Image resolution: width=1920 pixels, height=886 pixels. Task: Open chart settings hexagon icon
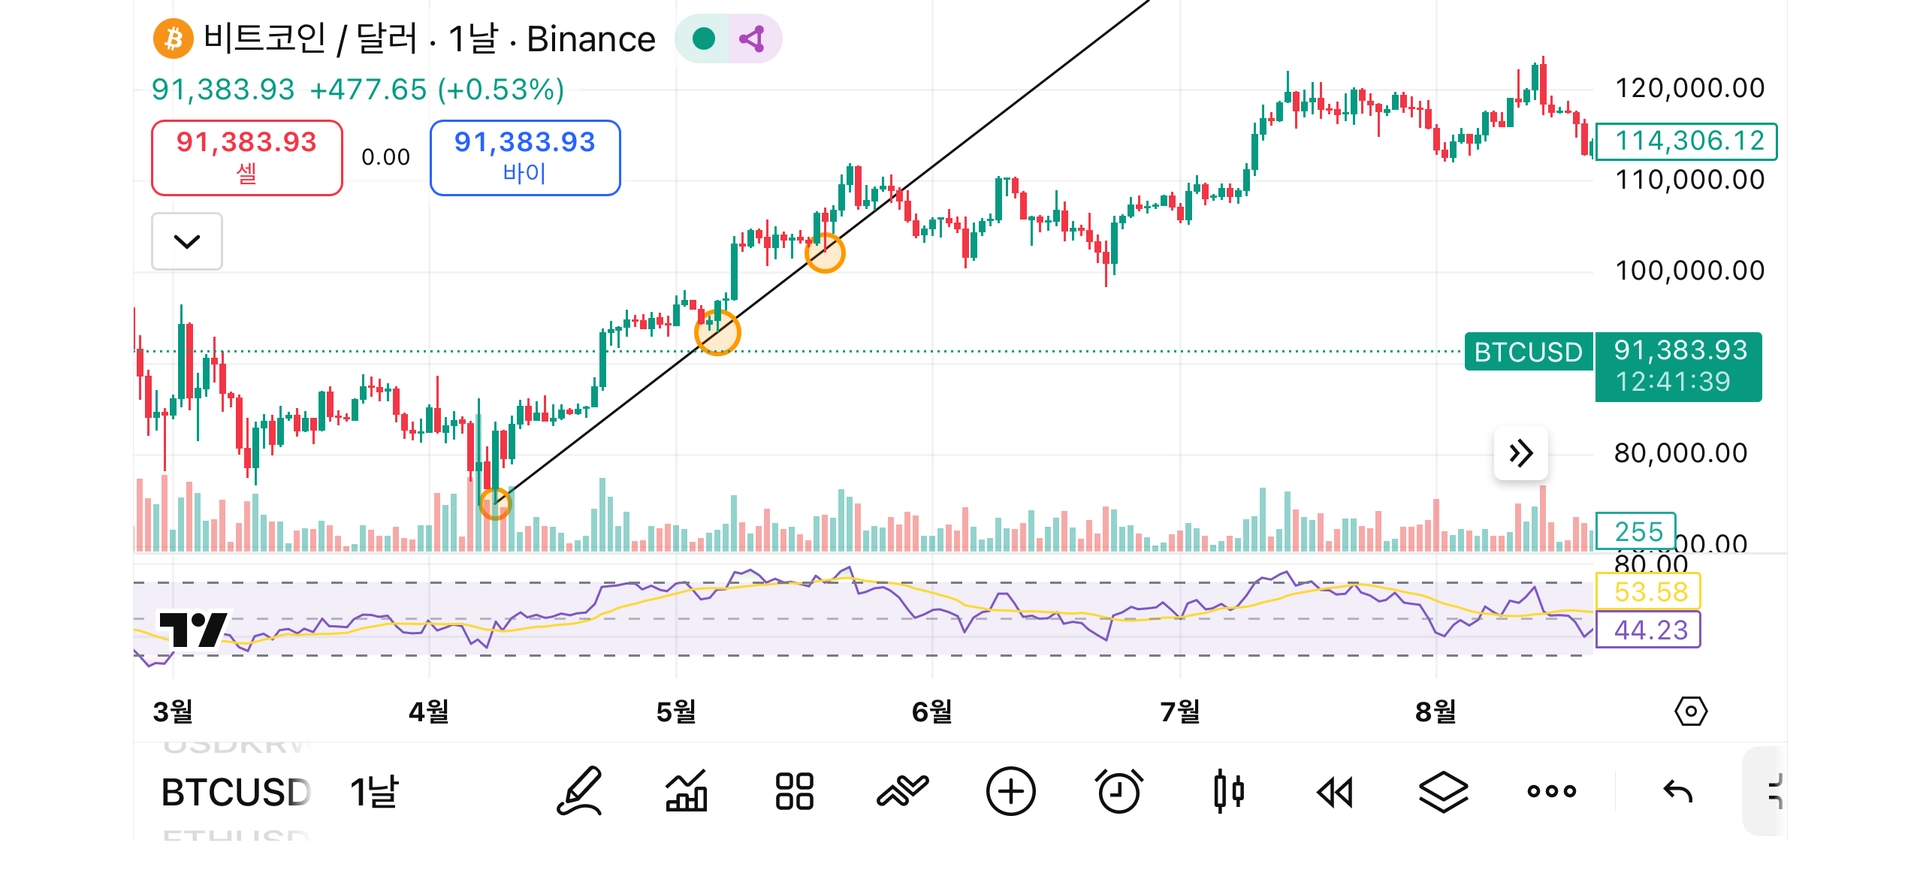[1690, 712]
